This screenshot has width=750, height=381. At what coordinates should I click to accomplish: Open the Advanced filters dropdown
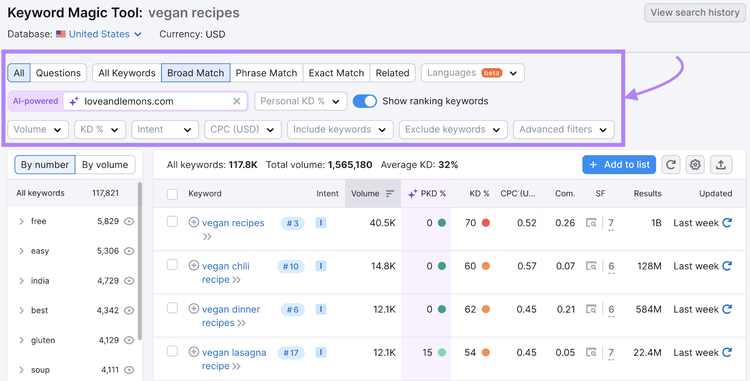coord(563,130)
